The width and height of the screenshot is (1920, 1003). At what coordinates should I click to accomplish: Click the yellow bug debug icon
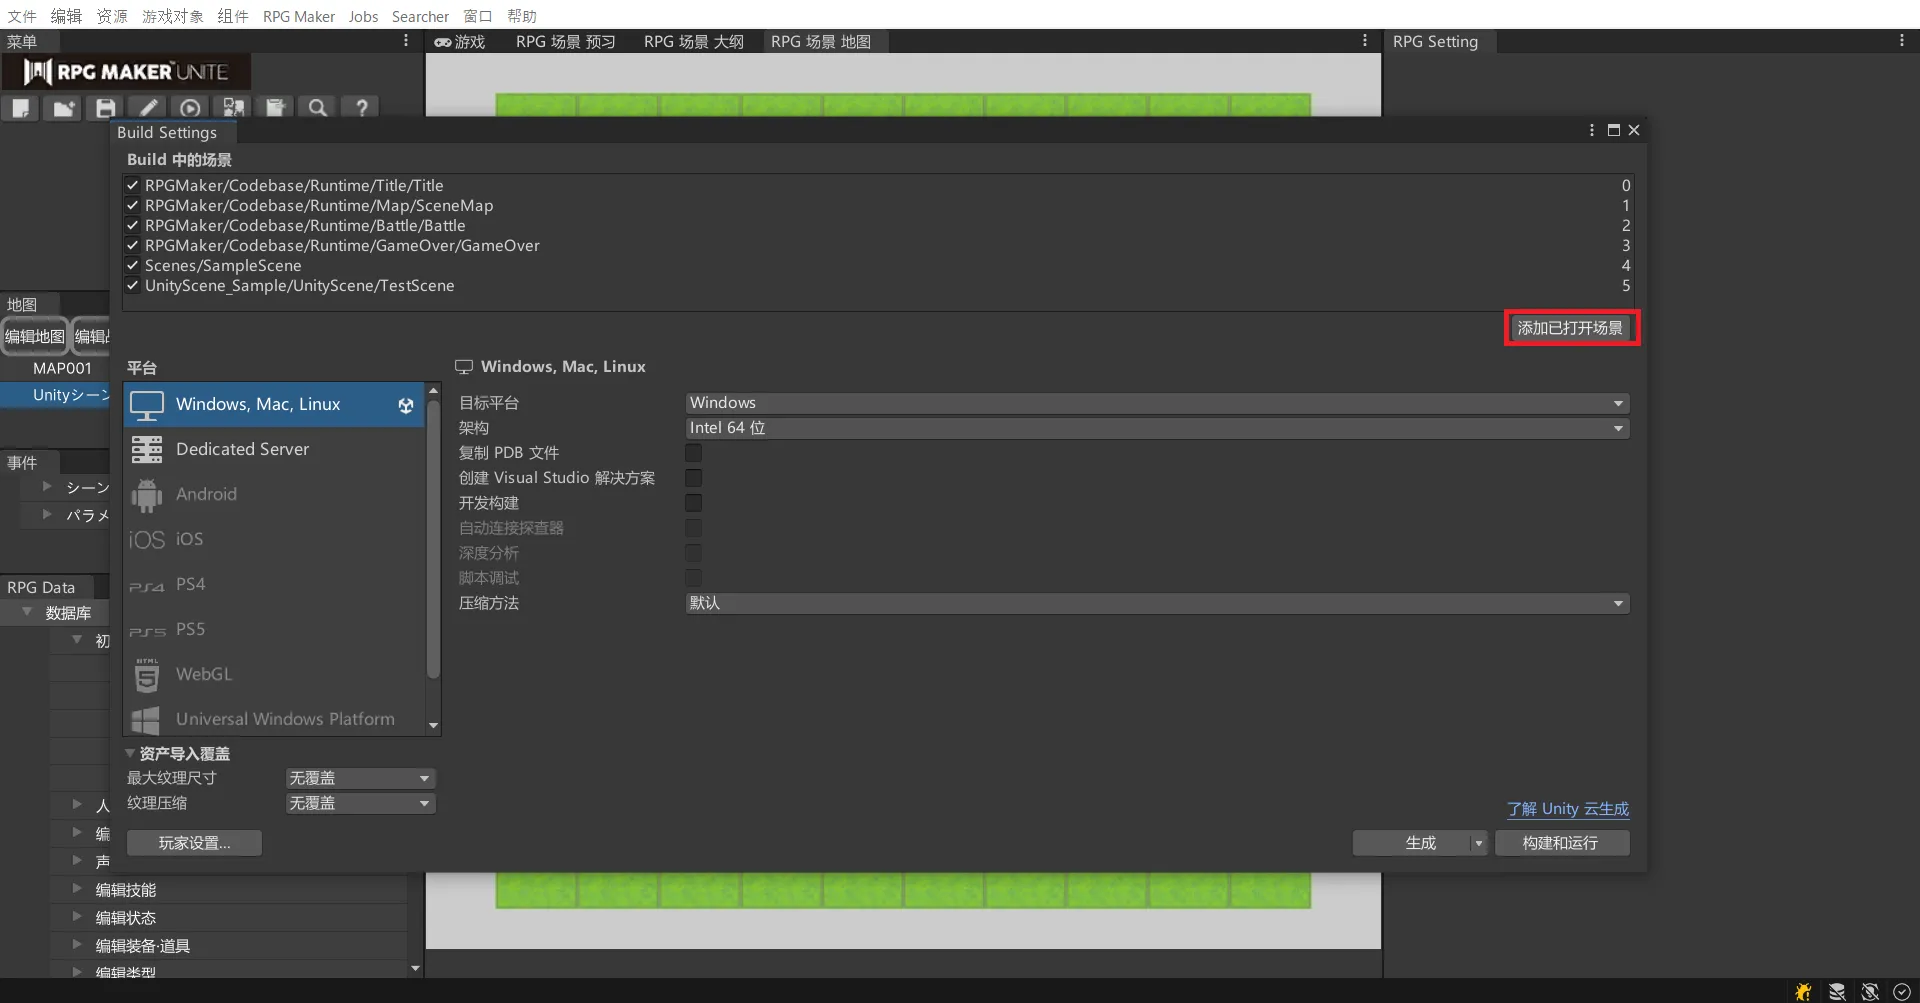1803,991
